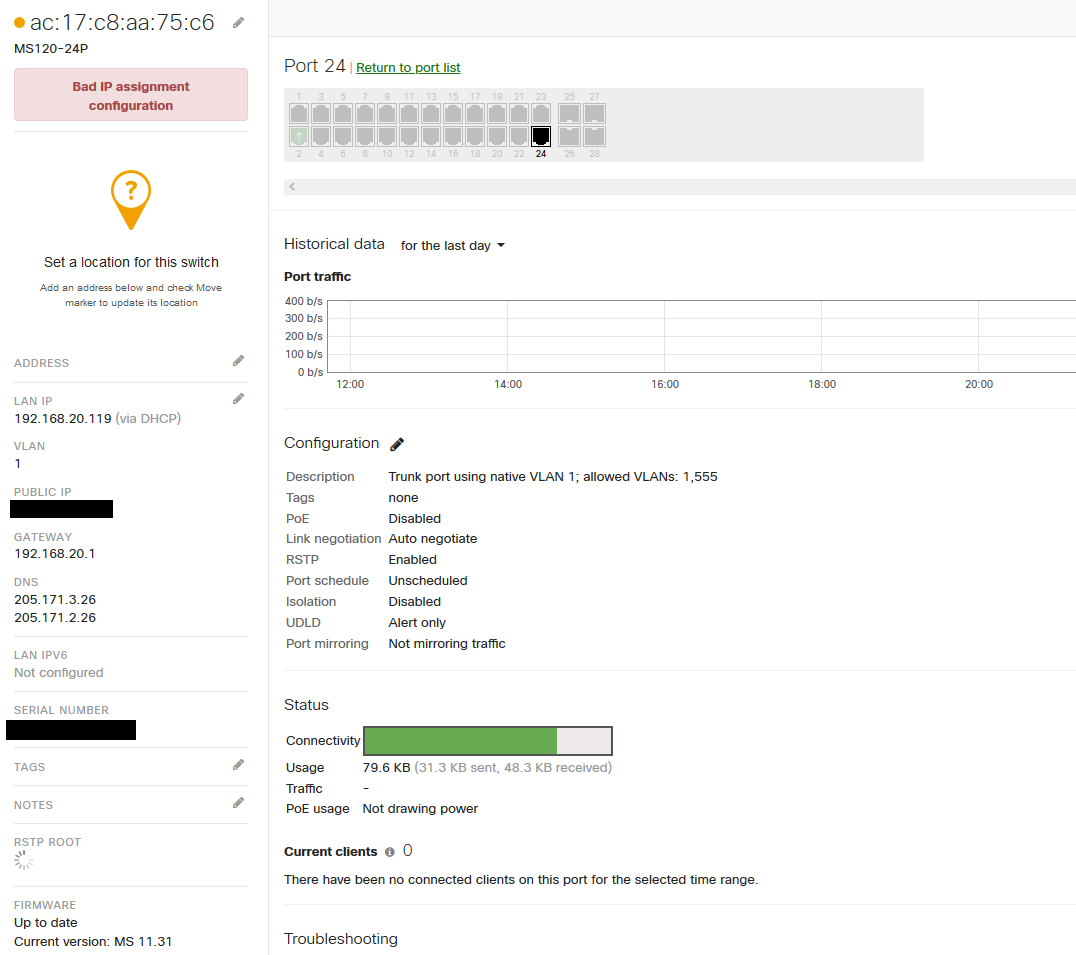This screenshot has height=955, width=1076.
Task: Edit the switch ADDRESS field
Action: tap(238, 360)
